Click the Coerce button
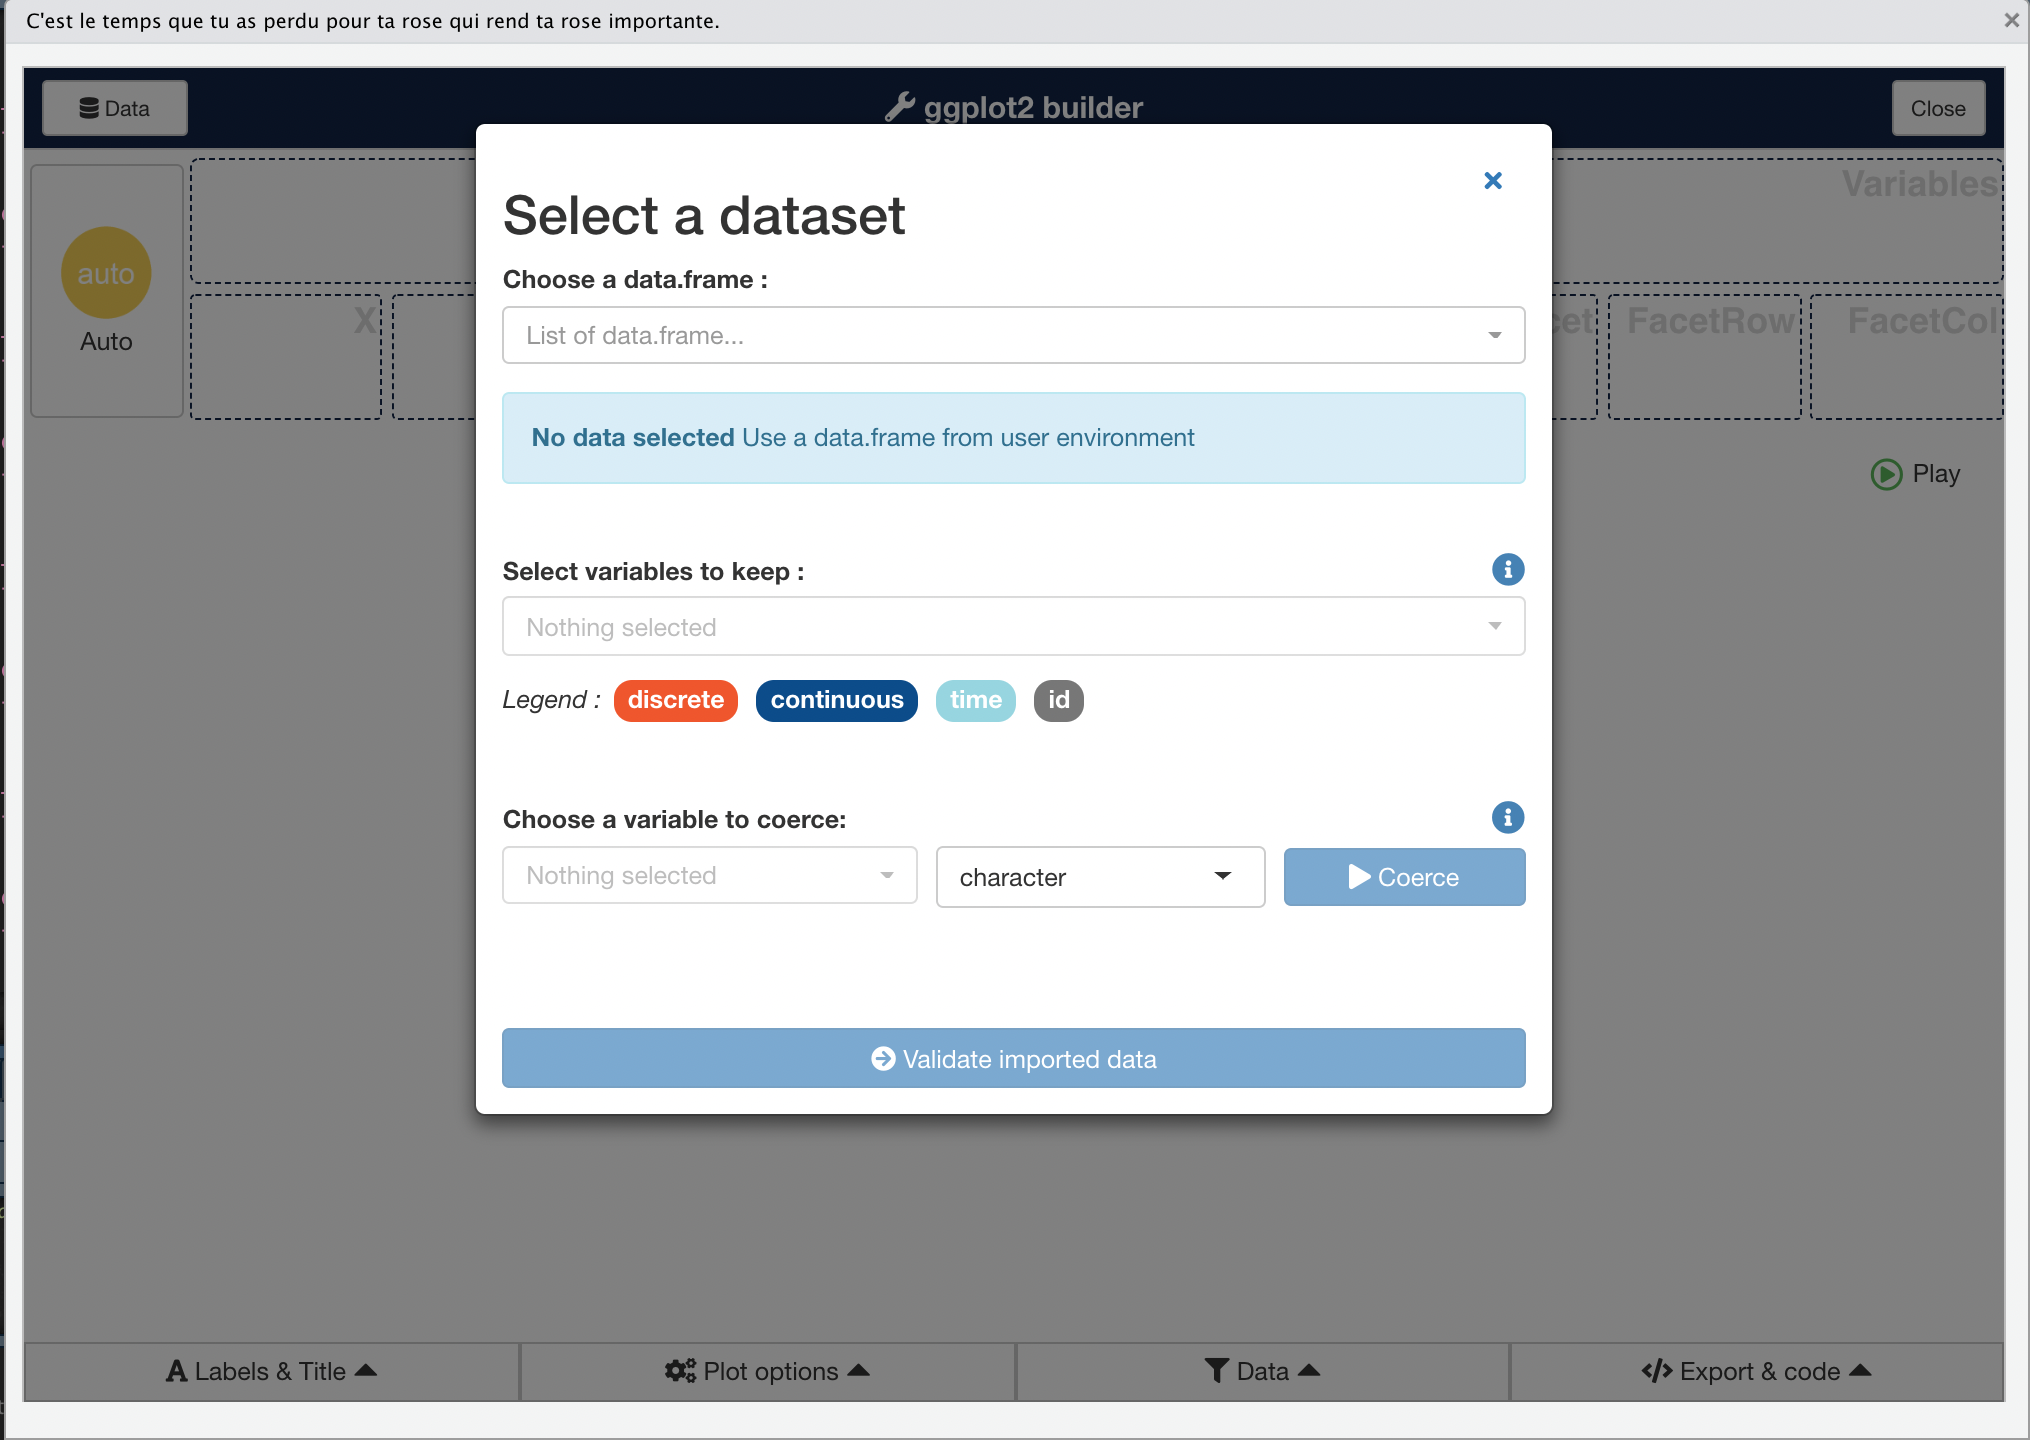The image size is (2030, 1440). pos(1404,877)
